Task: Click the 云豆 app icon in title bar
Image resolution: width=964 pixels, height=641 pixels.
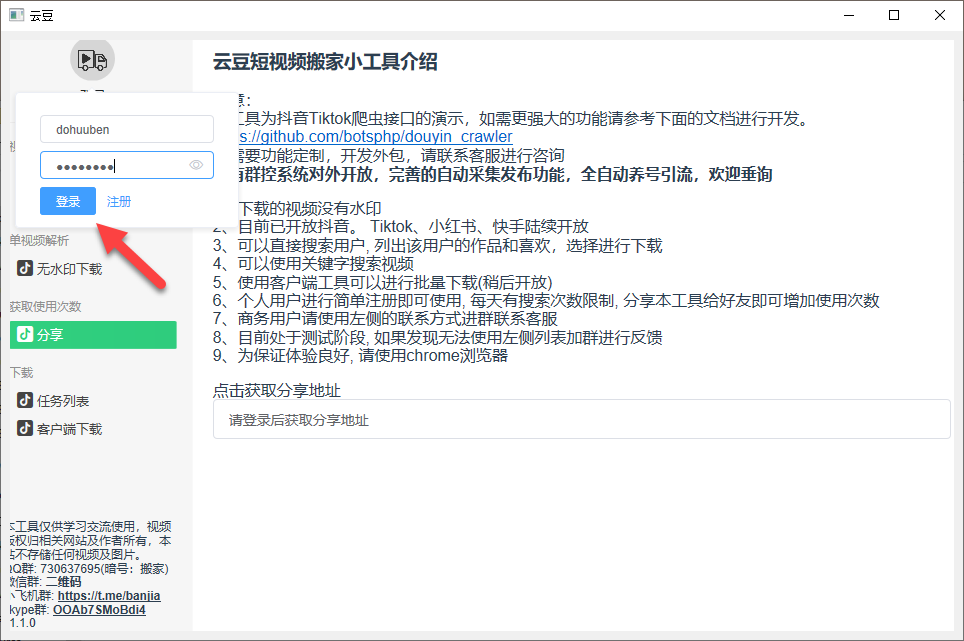Action: (17, 15)
